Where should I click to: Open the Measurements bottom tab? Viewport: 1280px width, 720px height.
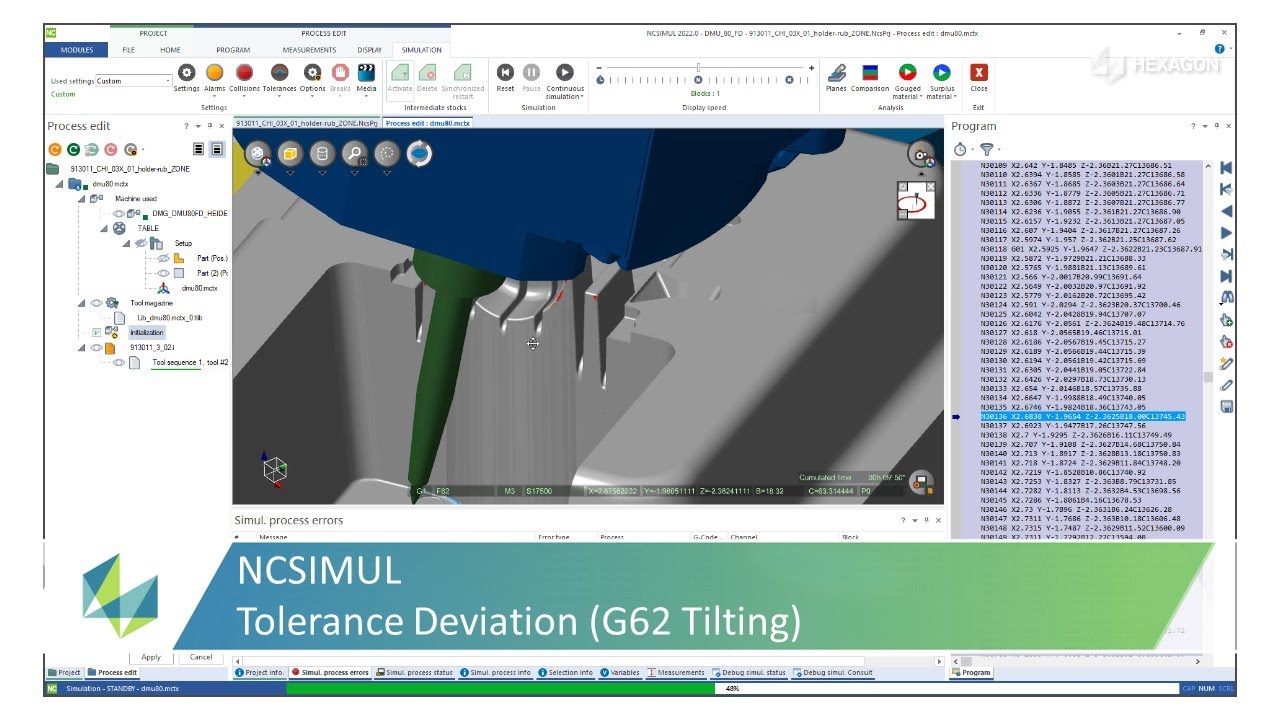click(x=676, y=672)
